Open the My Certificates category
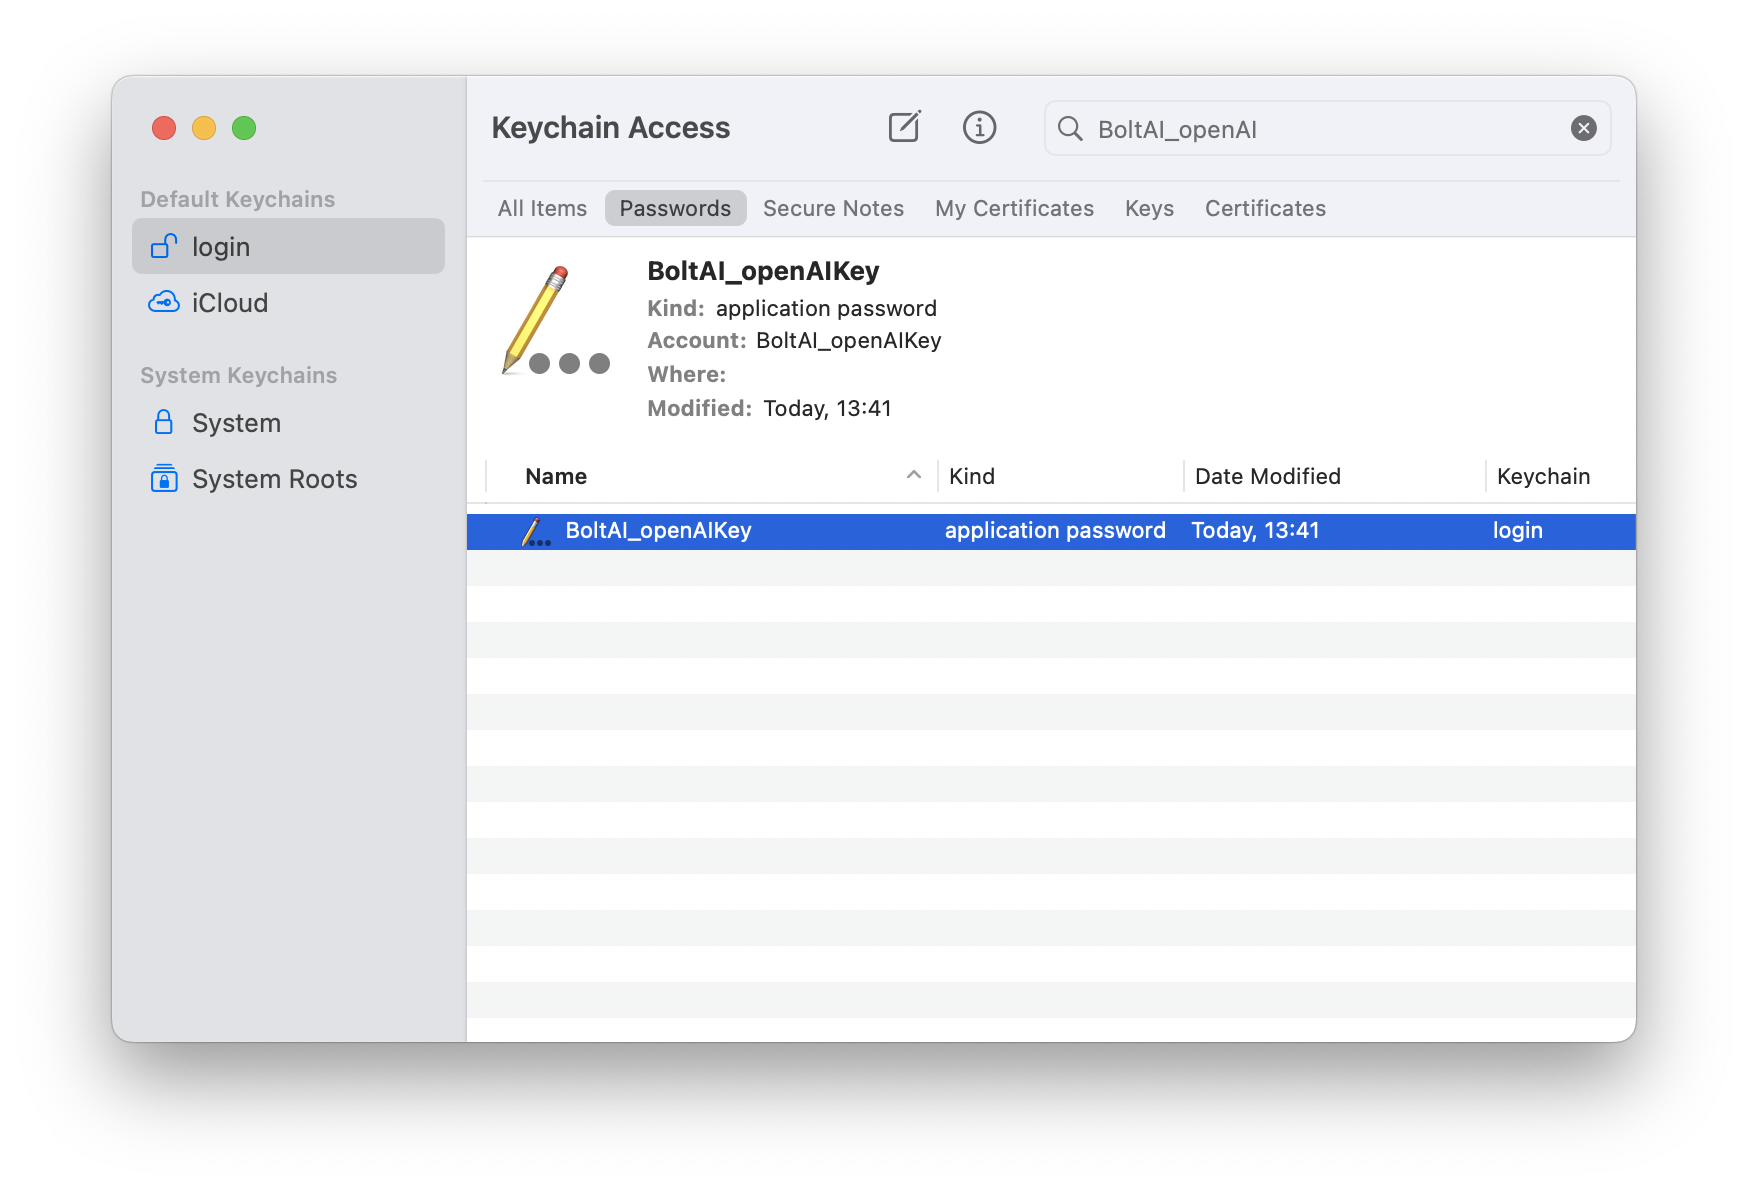 click(1013, 208)
